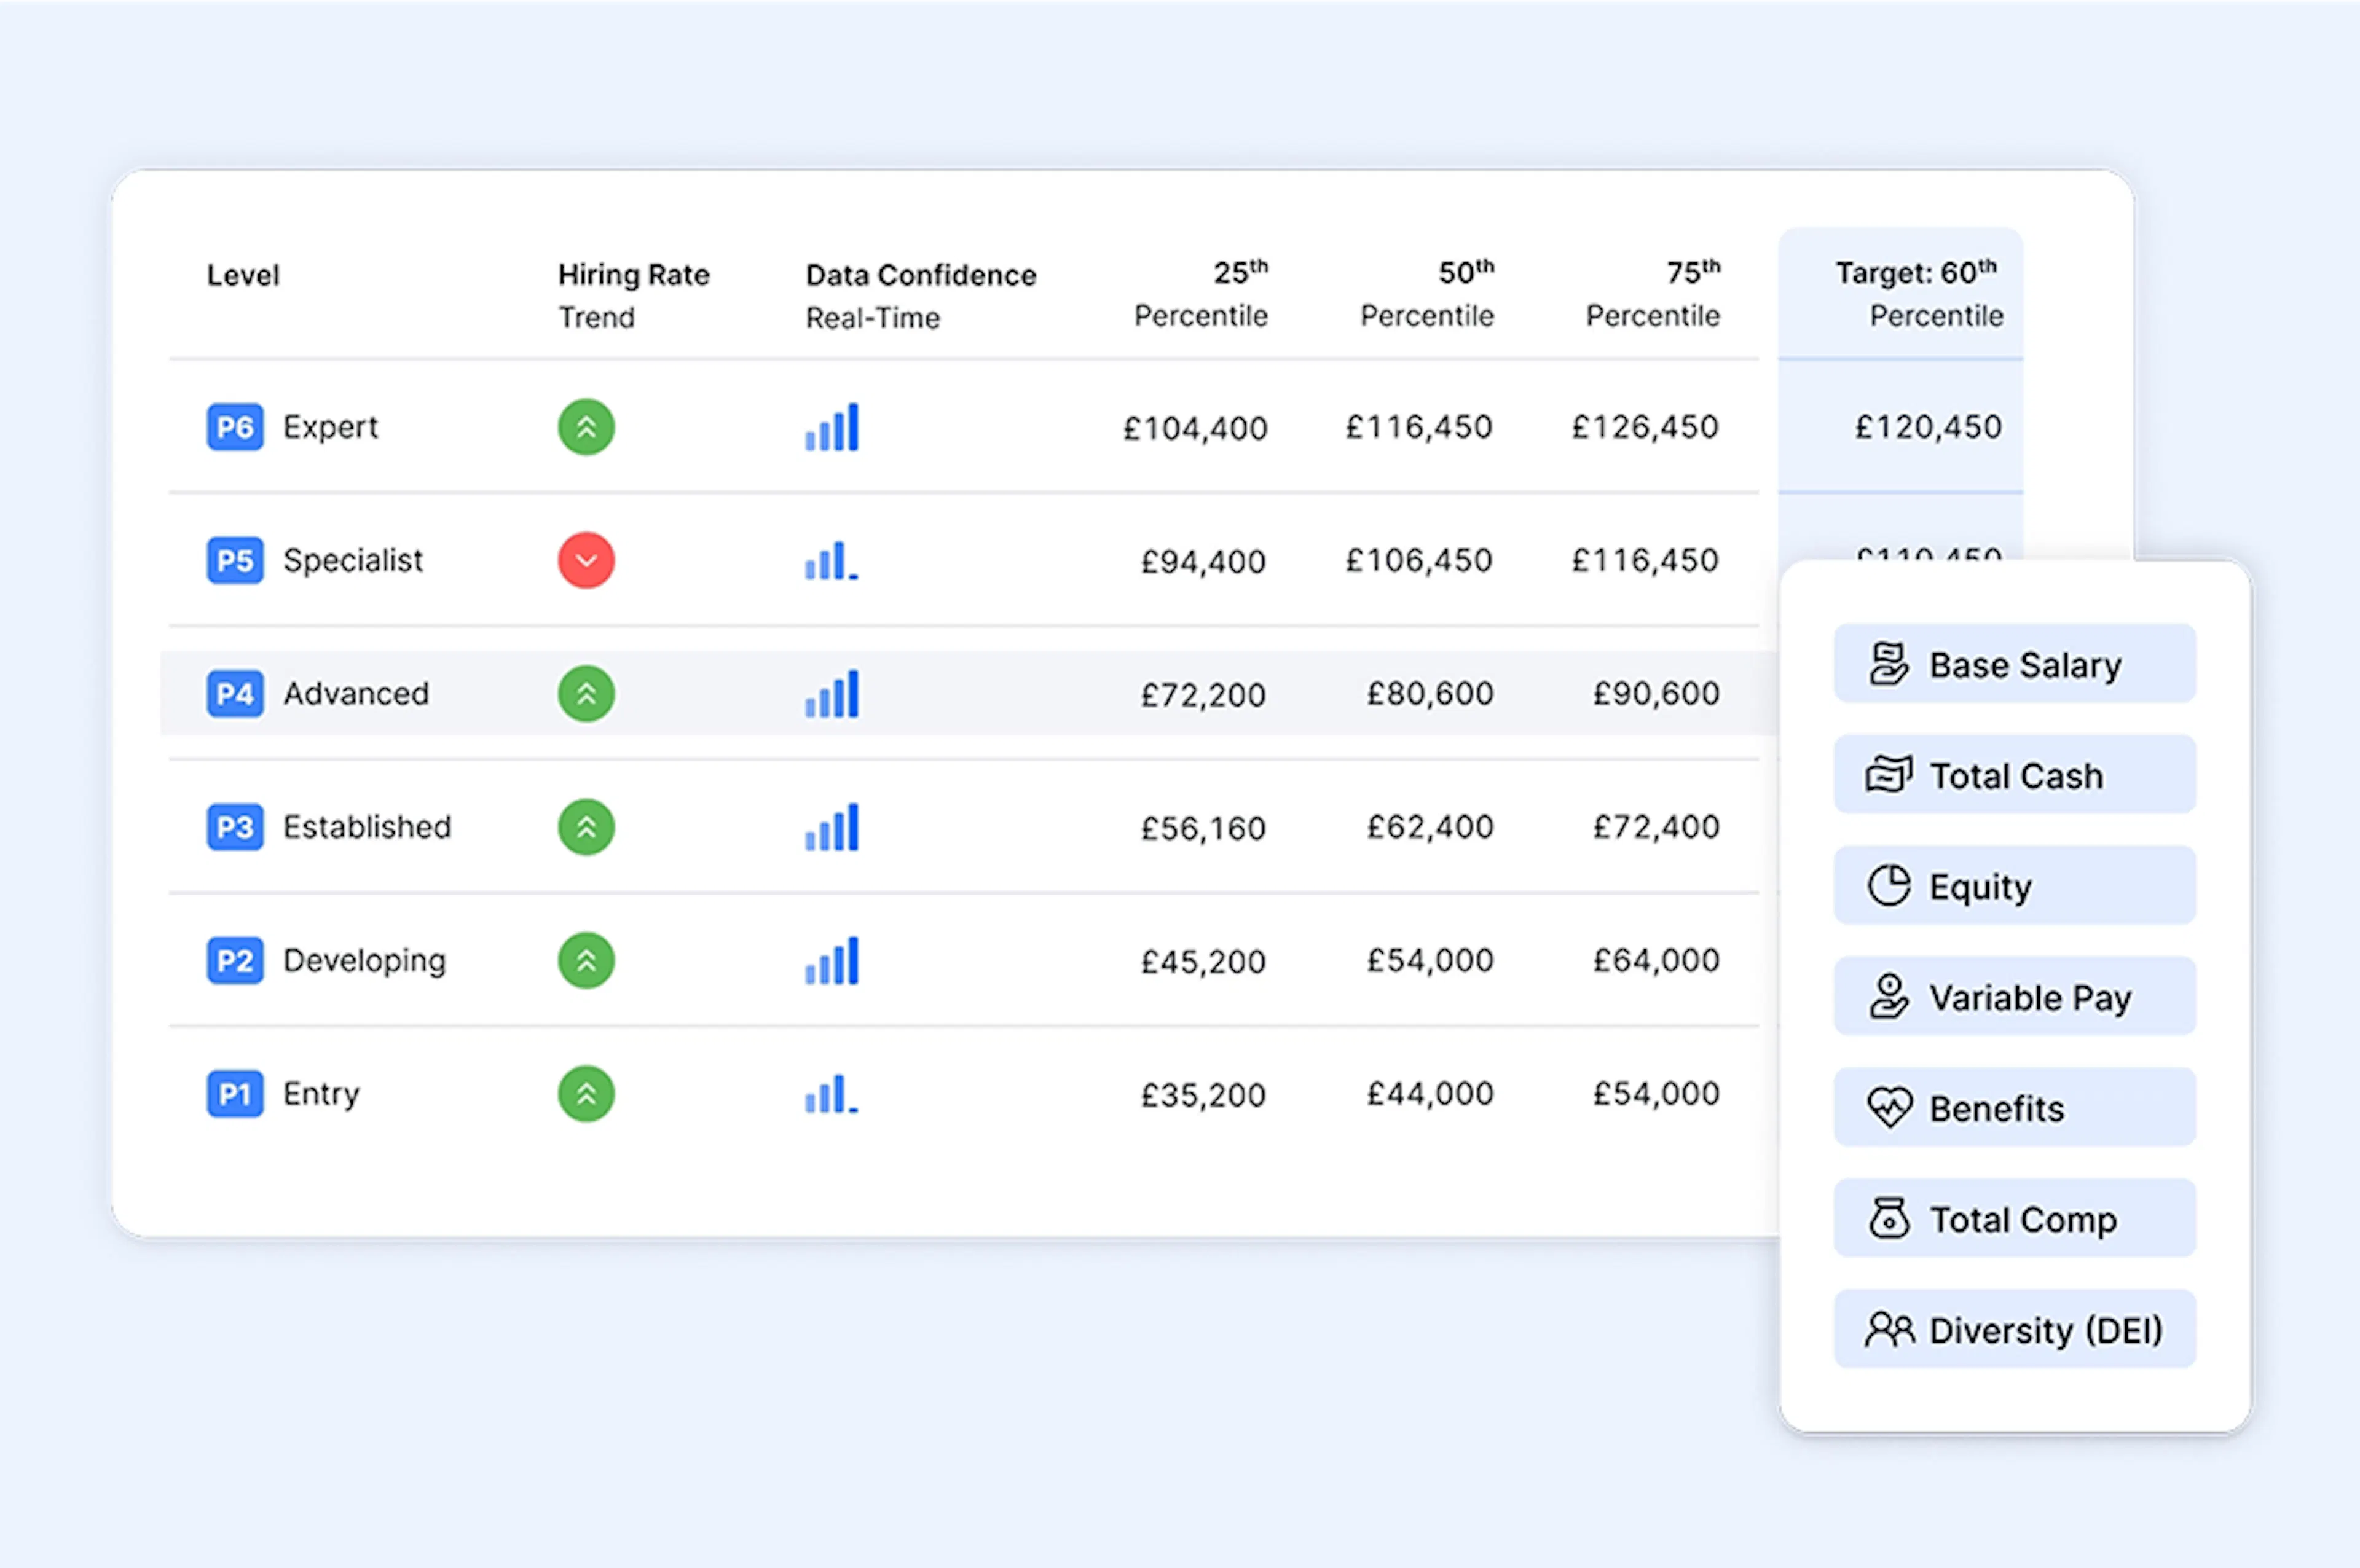
Task: Click the P2 level badge
Action: click(x=235, y=960)
